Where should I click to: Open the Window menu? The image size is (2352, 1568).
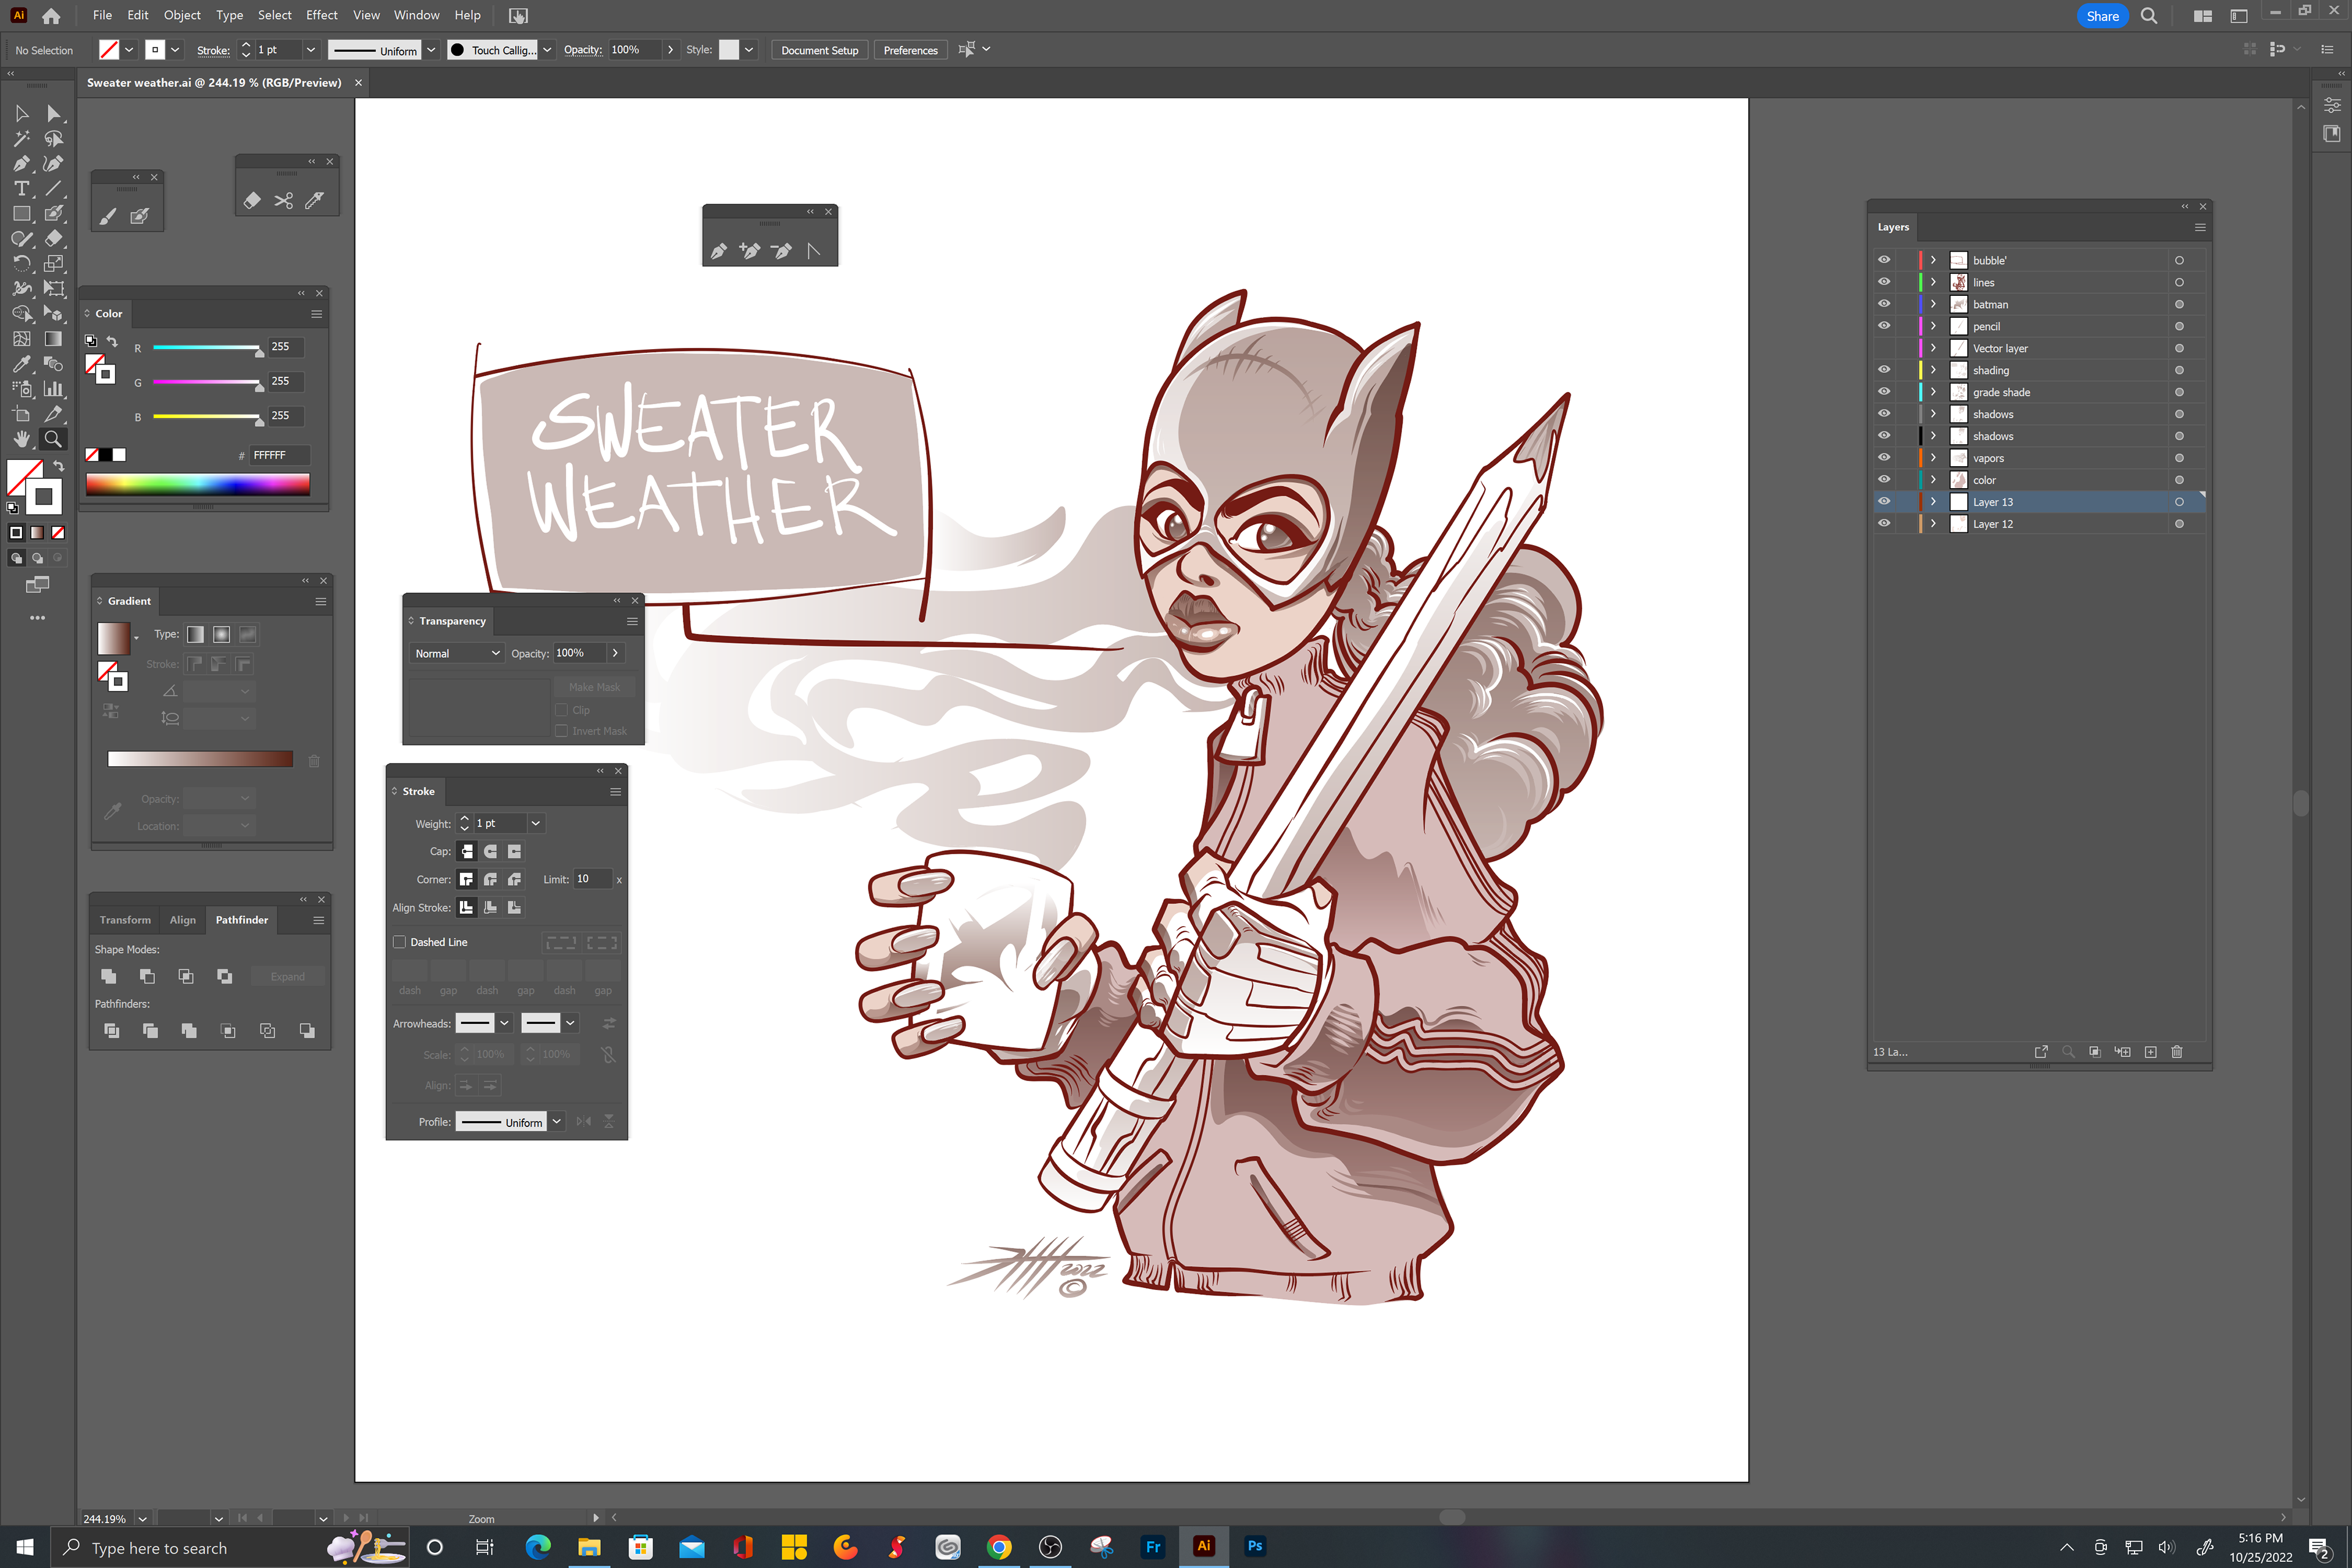point(416,15)
